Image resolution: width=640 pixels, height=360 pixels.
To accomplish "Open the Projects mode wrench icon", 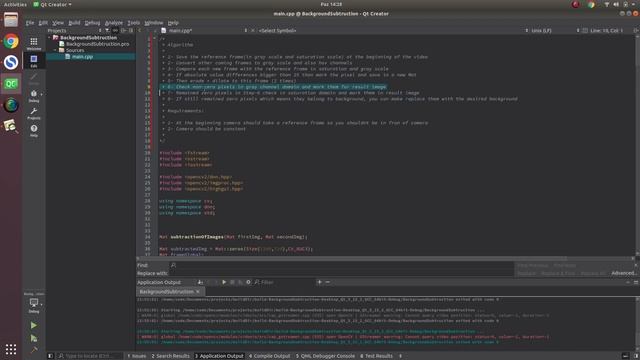I will [x=34, y=113].
